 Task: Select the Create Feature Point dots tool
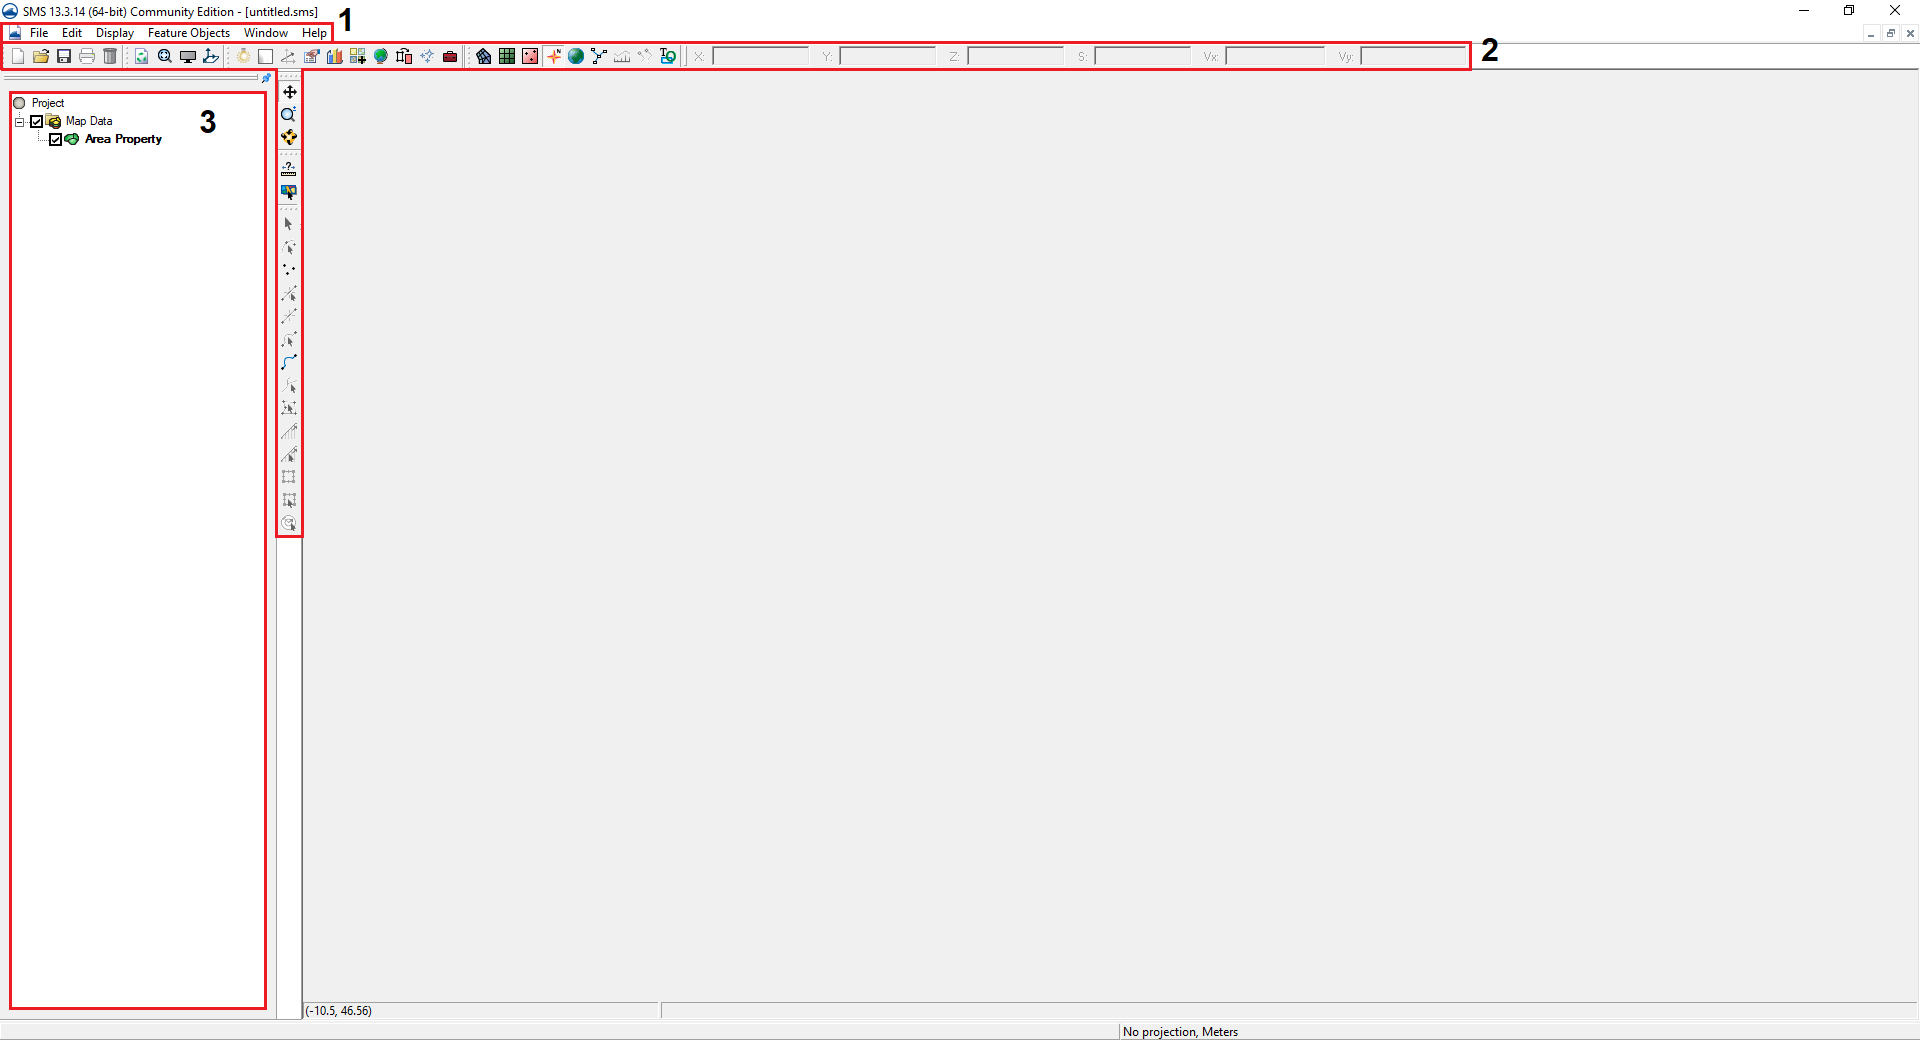point(289,270)
